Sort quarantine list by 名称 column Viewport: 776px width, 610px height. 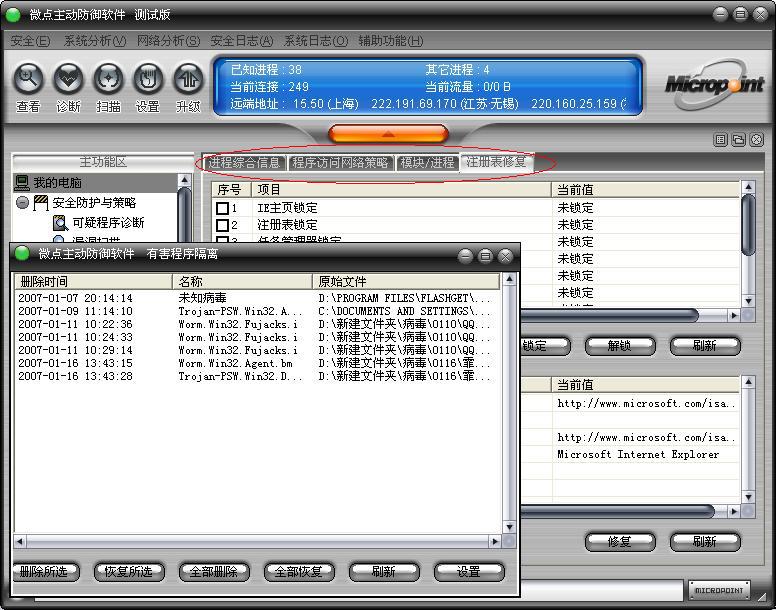pyautogui.click(x=242, y=282)
